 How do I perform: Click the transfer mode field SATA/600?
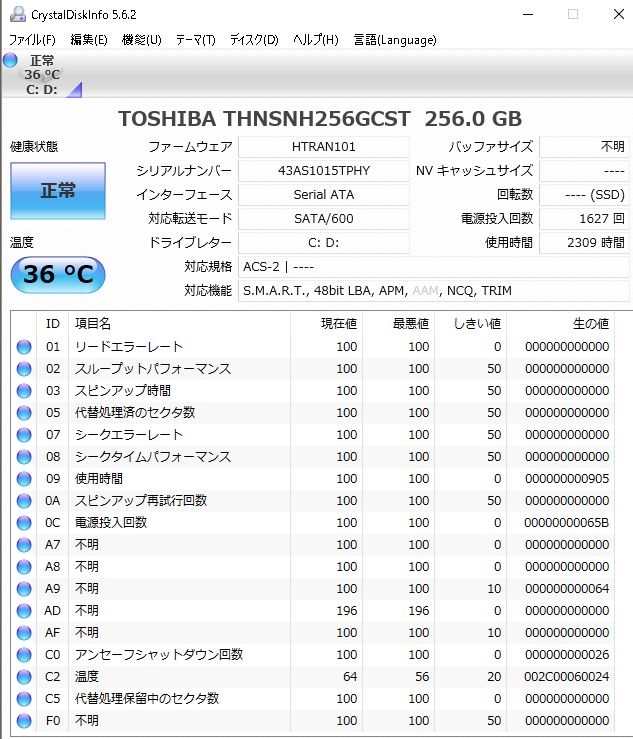pos(323,219)
